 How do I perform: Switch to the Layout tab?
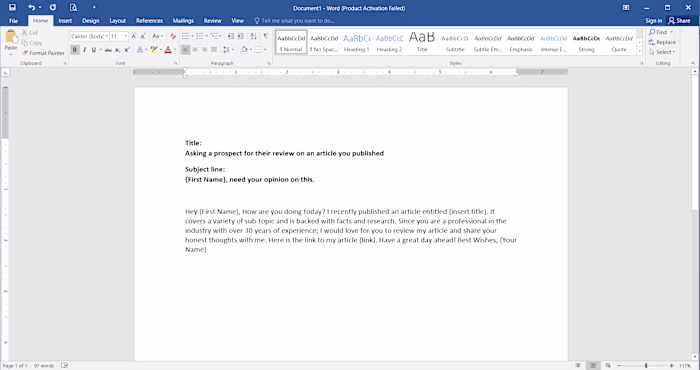[118, 21]
